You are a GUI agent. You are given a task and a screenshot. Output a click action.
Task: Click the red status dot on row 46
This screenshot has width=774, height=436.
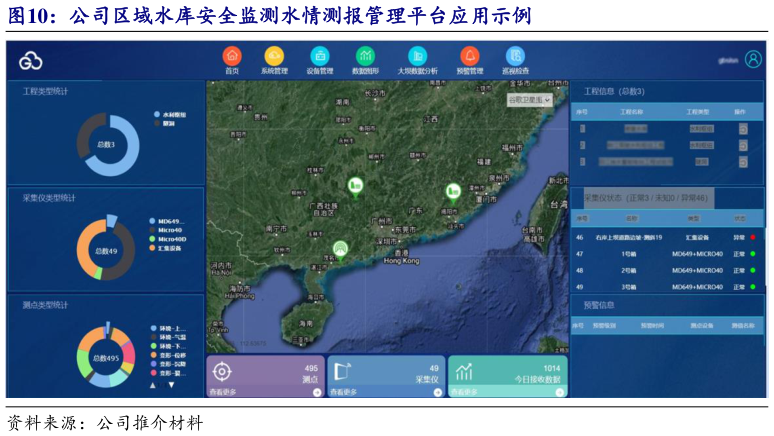tap(753, 238)
